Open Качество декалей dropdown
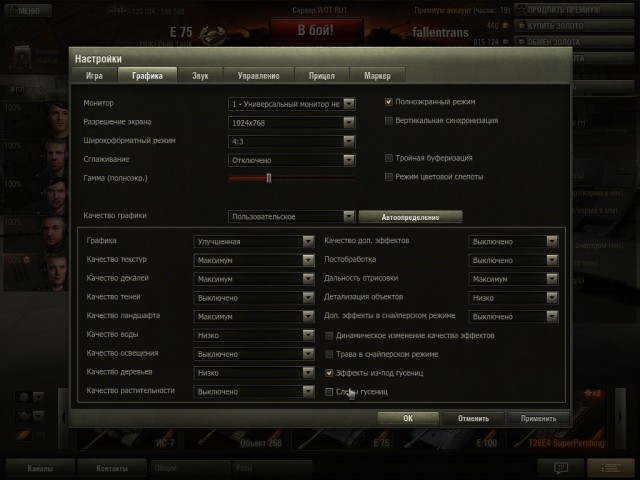Image resolution: width=640 pixels, height=480 pixels. click(x=254, y=279)
